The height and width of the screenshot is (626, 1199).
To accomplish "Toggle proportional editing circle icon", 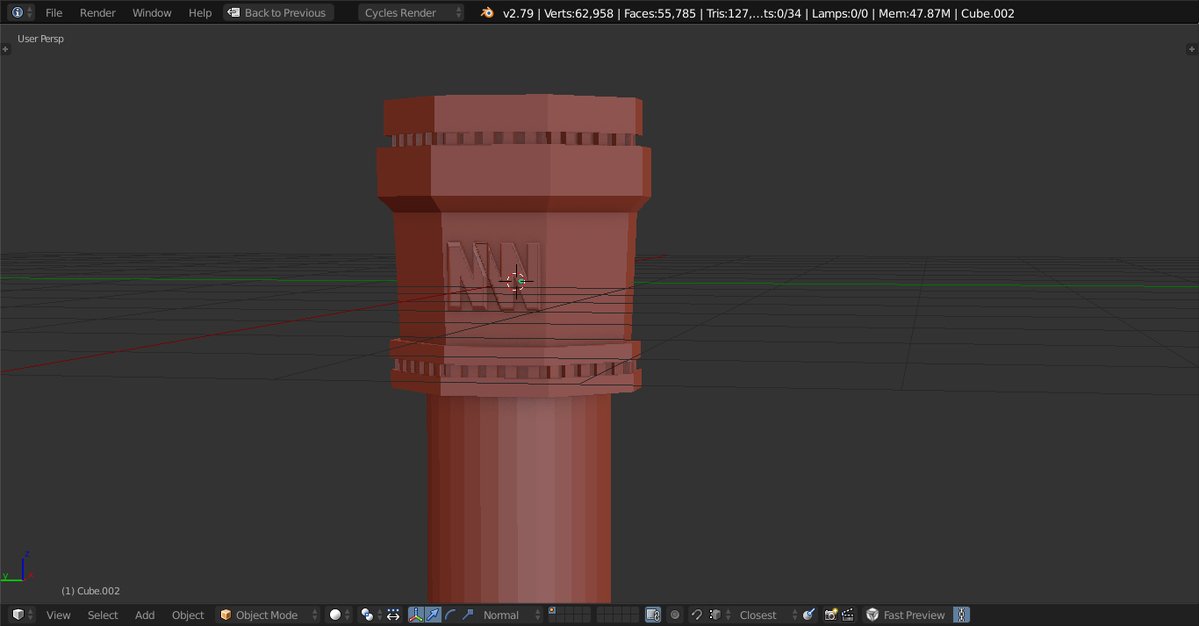I will (x=675, y=615).
